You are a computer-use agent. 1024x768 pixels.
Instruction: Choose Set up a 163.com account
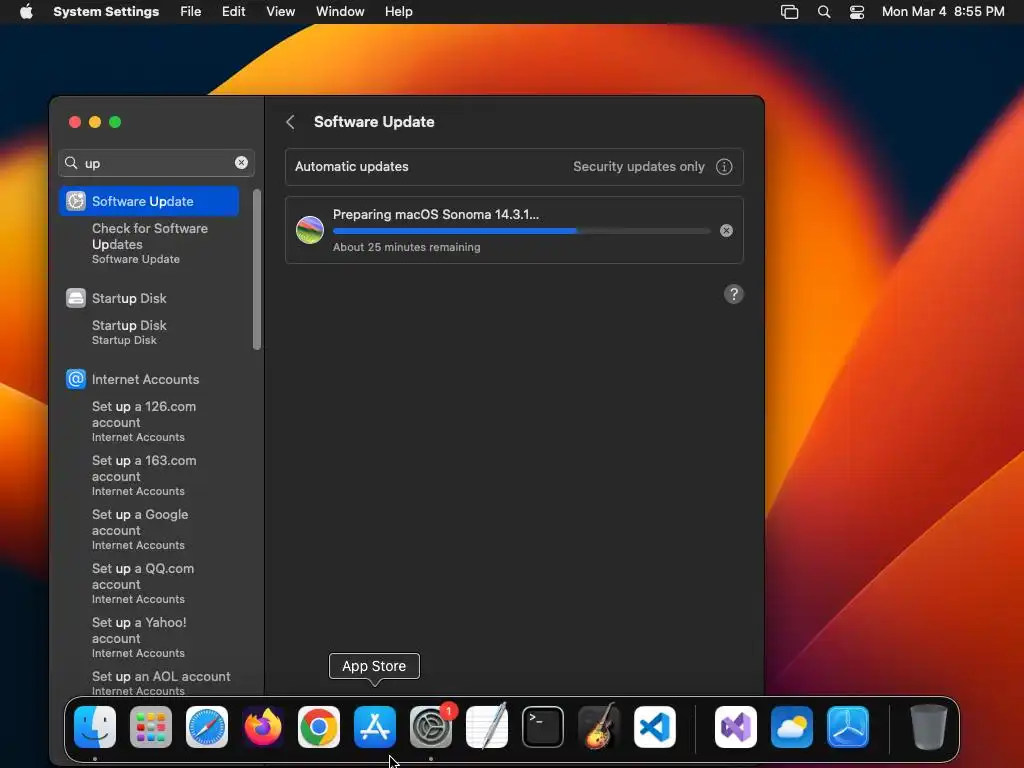(x=144, y=475)
